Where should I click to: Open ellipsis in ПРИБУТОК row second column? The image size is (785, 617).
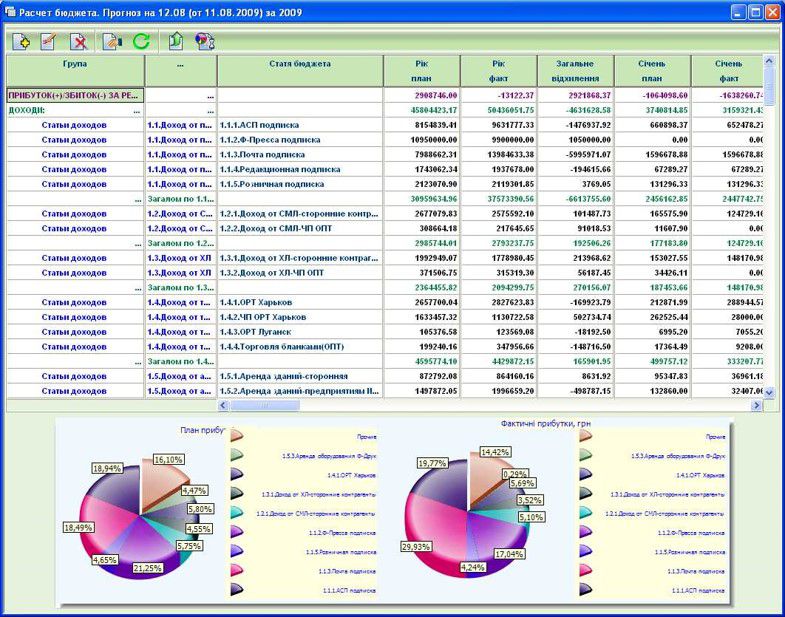click(210, 96)
